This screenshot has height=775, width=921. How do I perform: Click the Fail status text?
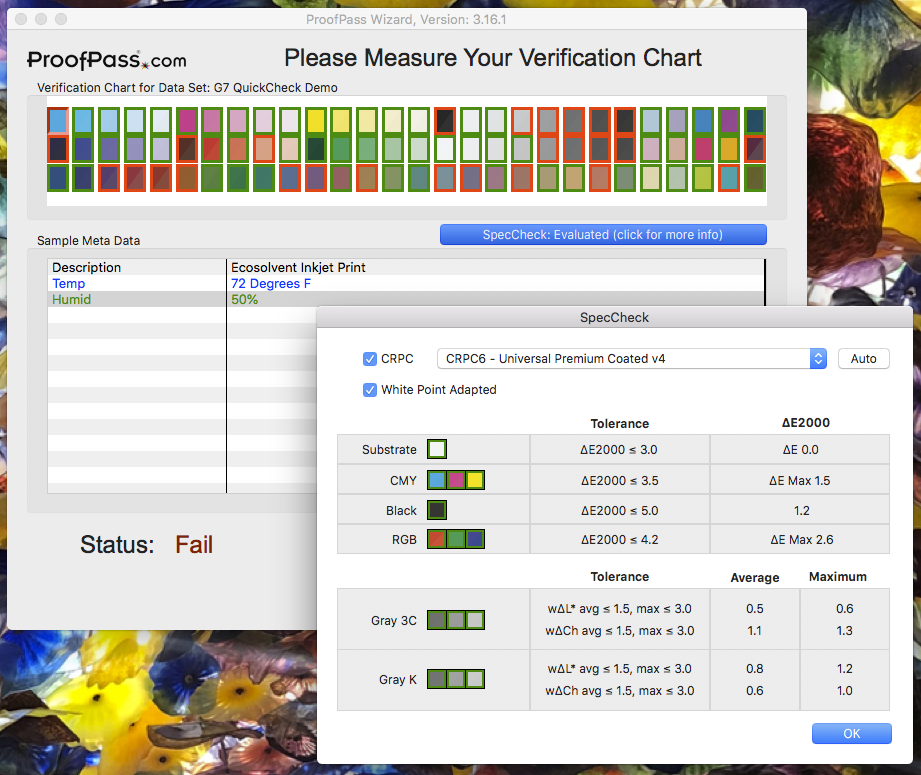pos(194,545)
